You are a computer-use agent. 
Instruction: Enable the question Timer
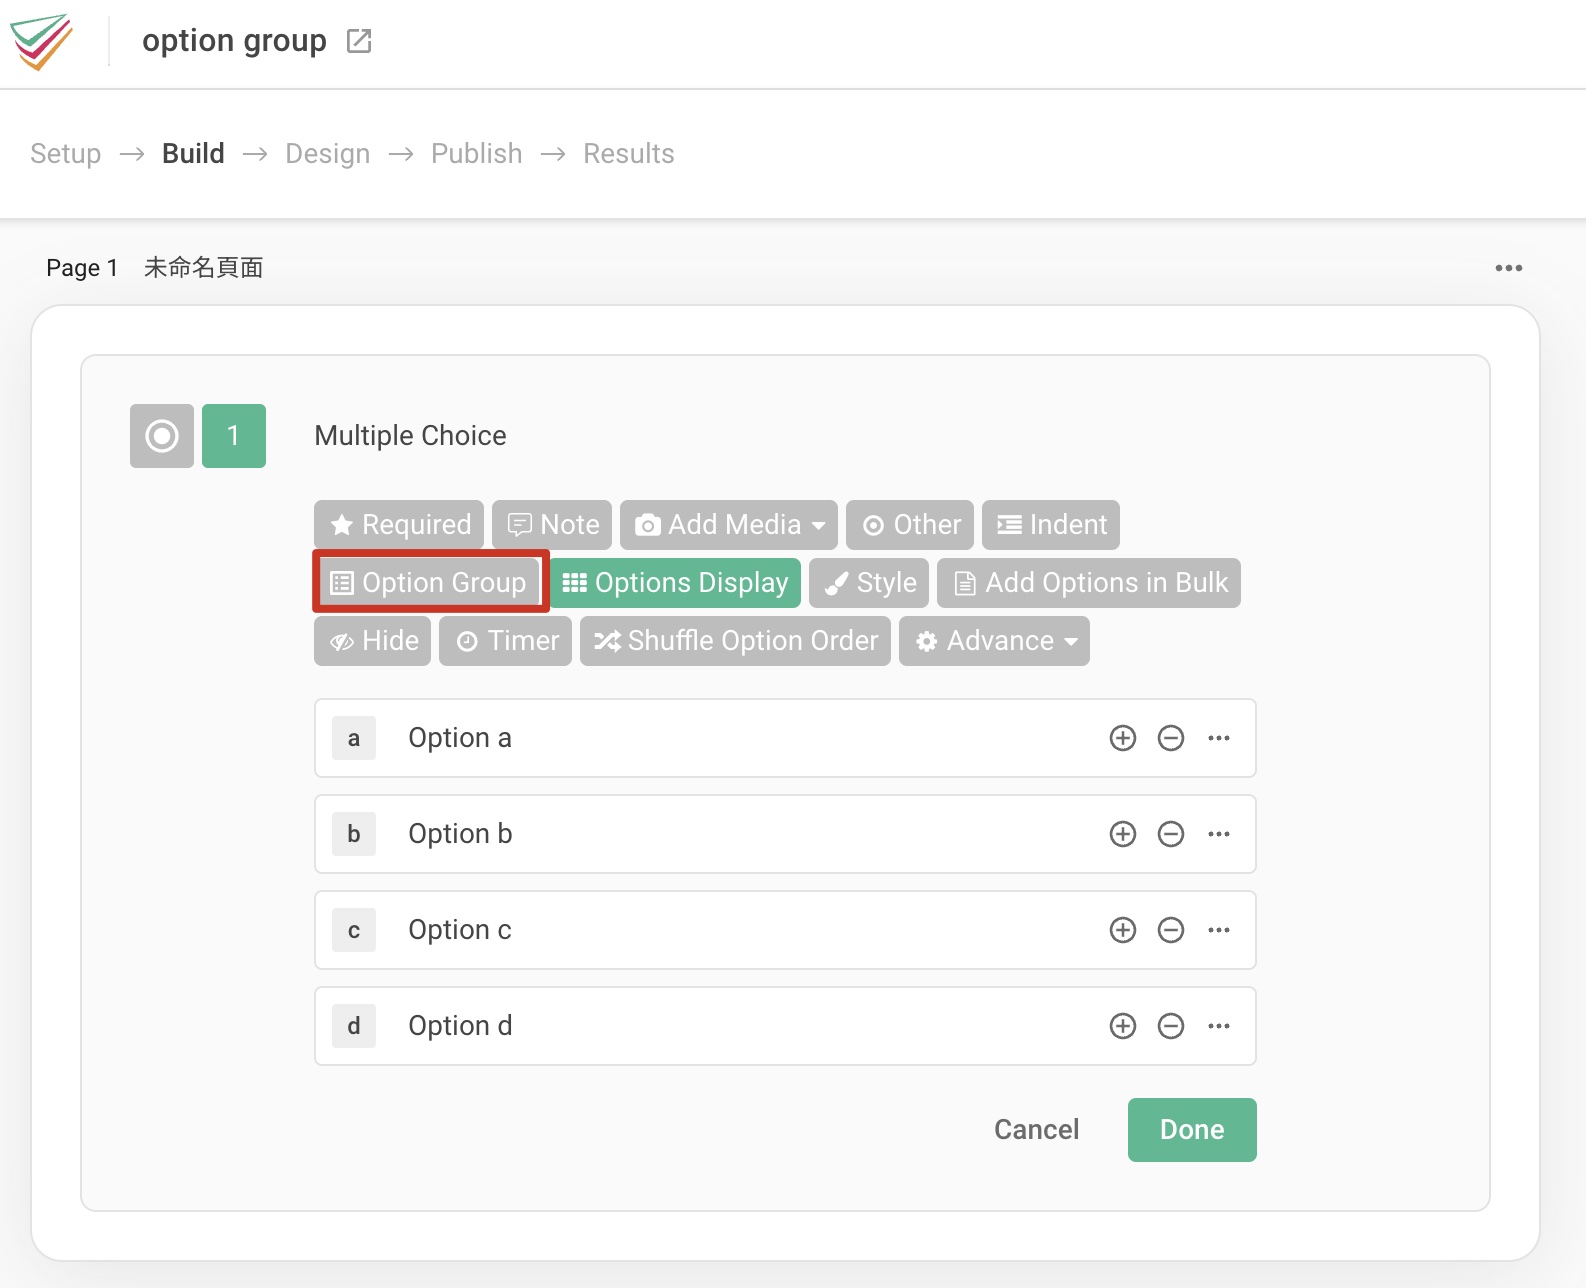pos(505,641)
